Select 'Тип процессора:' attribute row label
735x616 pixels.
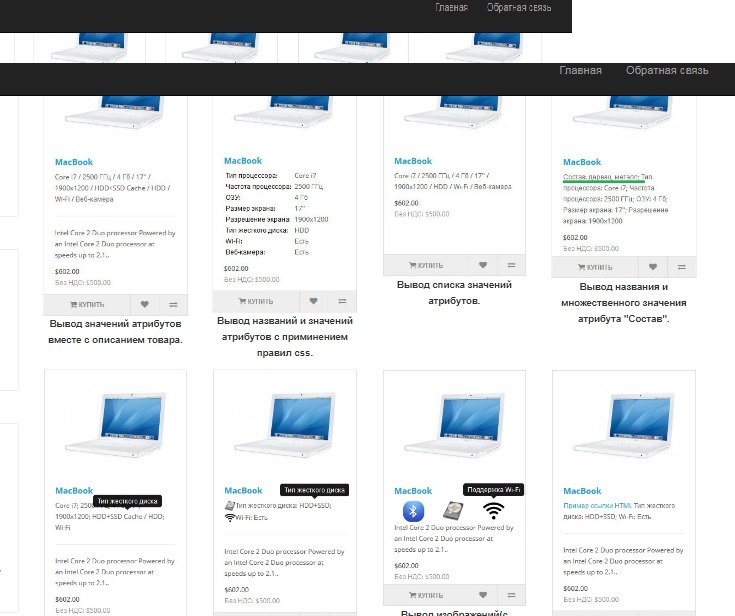point(251,176)
